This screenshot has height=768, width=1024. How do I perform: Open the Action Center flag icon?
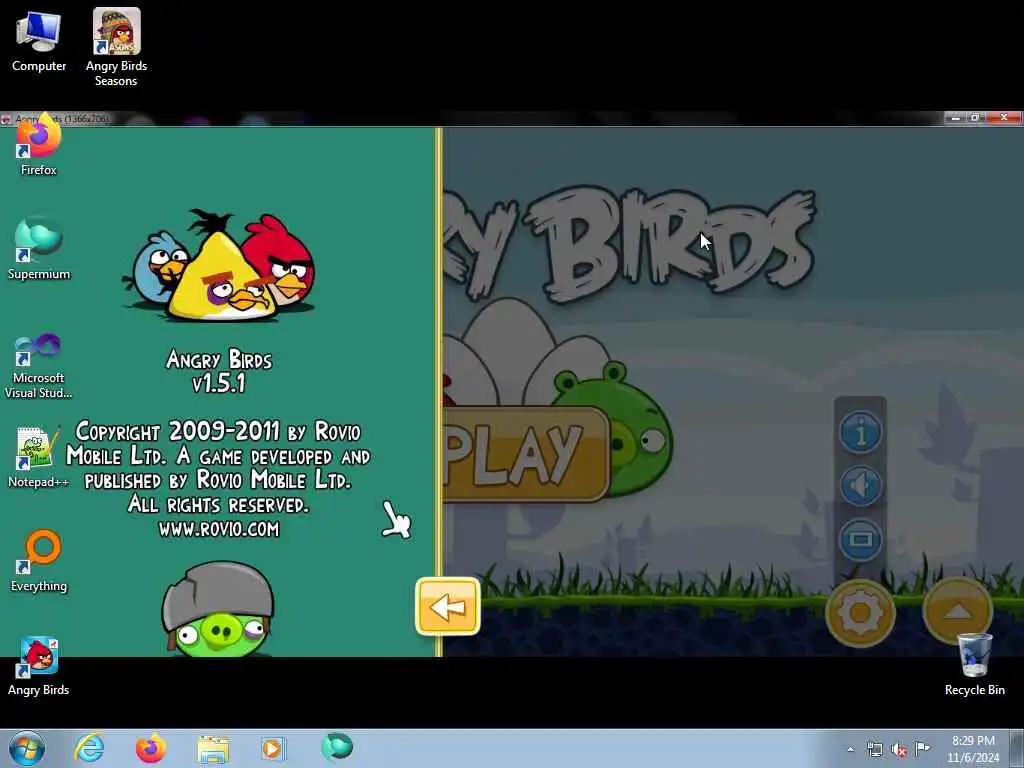[x=922, y=748]
